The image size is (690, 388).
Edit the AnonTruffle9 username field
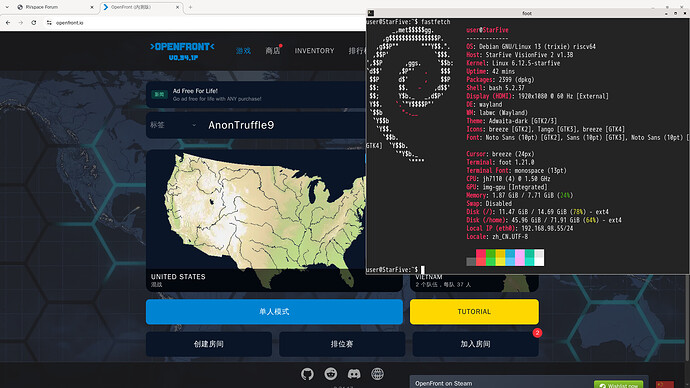[x=284, y=125]
